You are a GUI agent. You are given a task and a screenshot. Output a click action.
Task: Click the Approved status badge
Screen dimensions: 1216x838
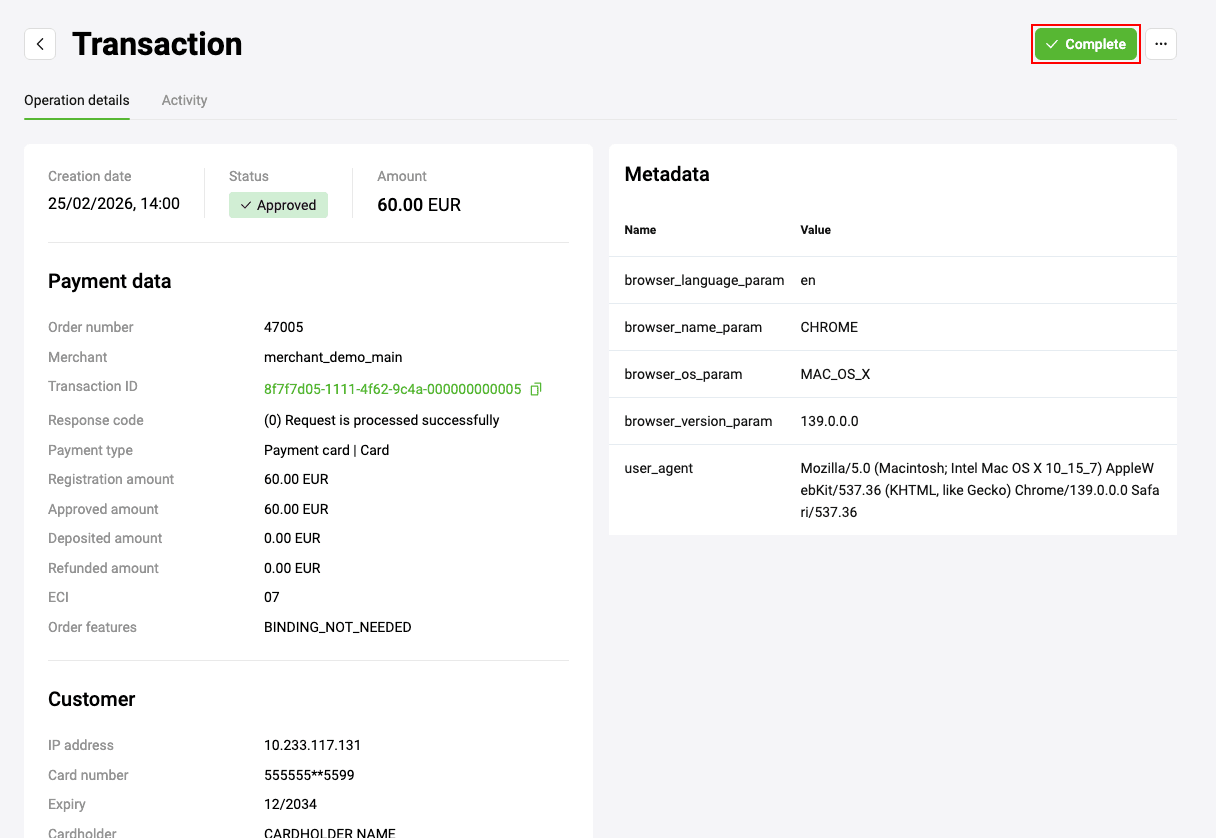coord(278,205)
